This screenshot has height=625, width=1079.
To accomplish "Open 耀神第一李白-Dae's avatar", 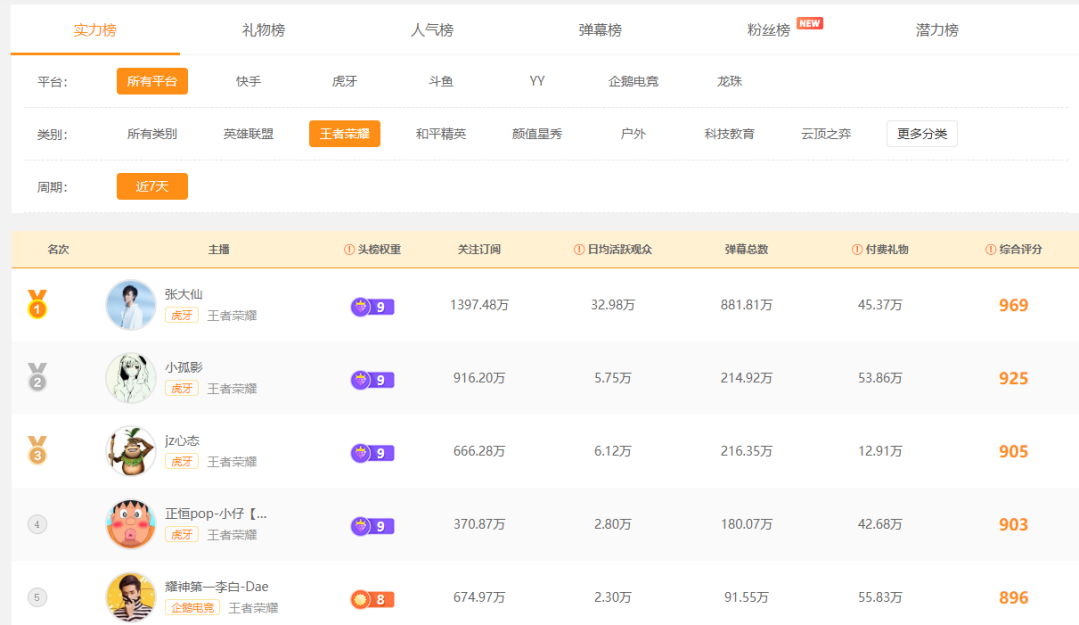I will pyautogui.click(x=131, y=597).
